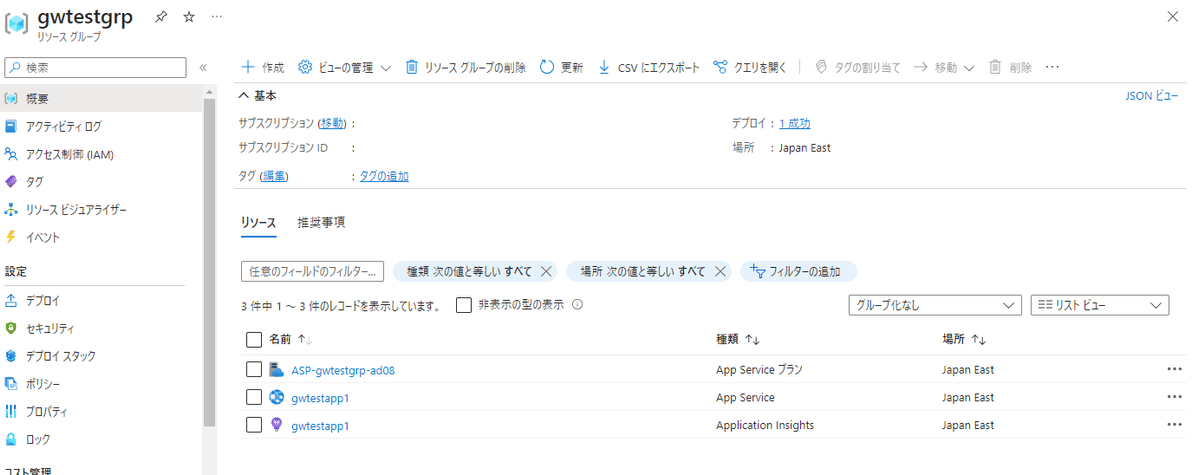Viewport: 1200px width, 475px height.
Task: Collapse the 基本 essentials section
Action: click(257, 95)
